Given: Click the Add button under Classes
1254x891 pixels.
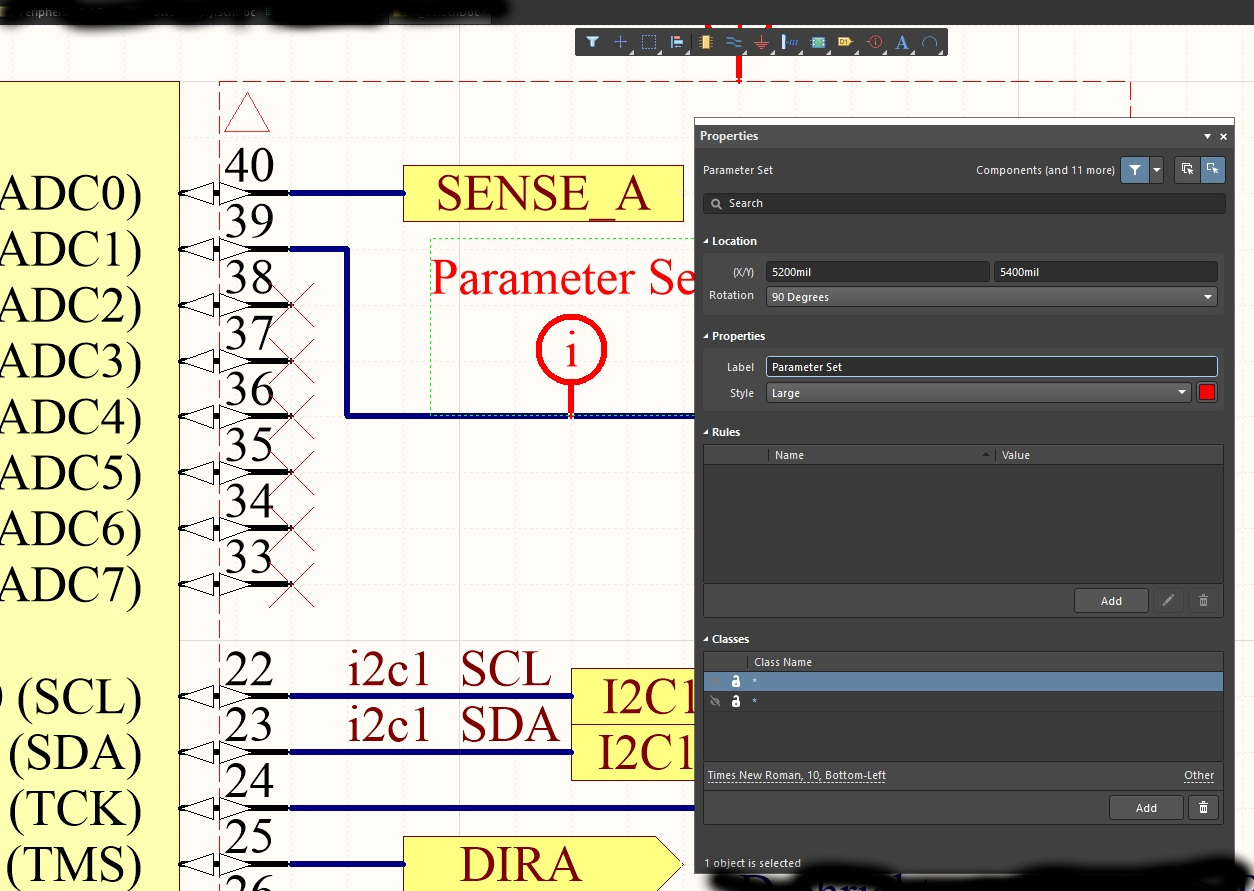Looking at the screenshot, I should coord(1146,808).
